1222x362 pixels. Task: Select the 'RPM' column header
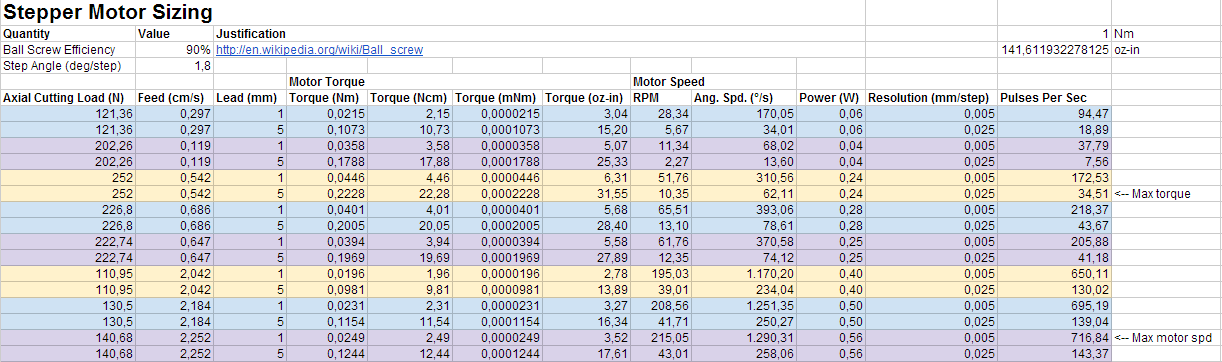pos(660,97)
